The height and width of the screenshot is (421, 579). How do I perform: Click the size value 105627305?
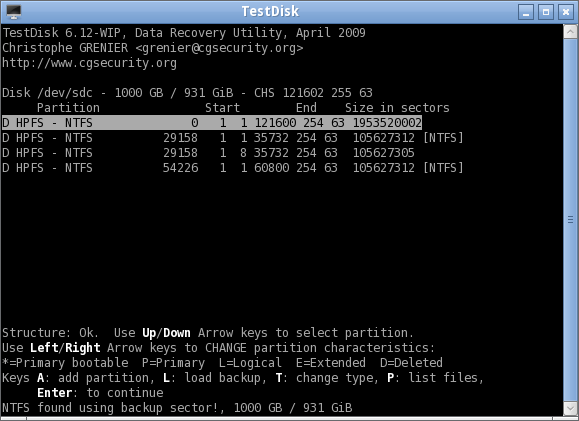(383, 153)
